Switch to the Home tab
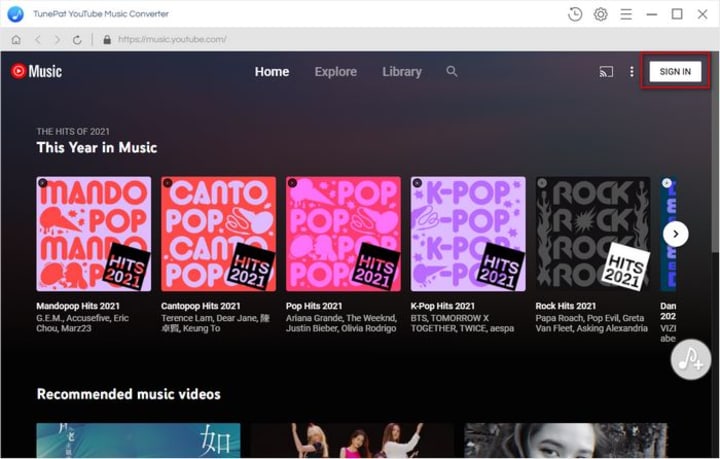Screen dimensions: 720x459 coord(272,72)
